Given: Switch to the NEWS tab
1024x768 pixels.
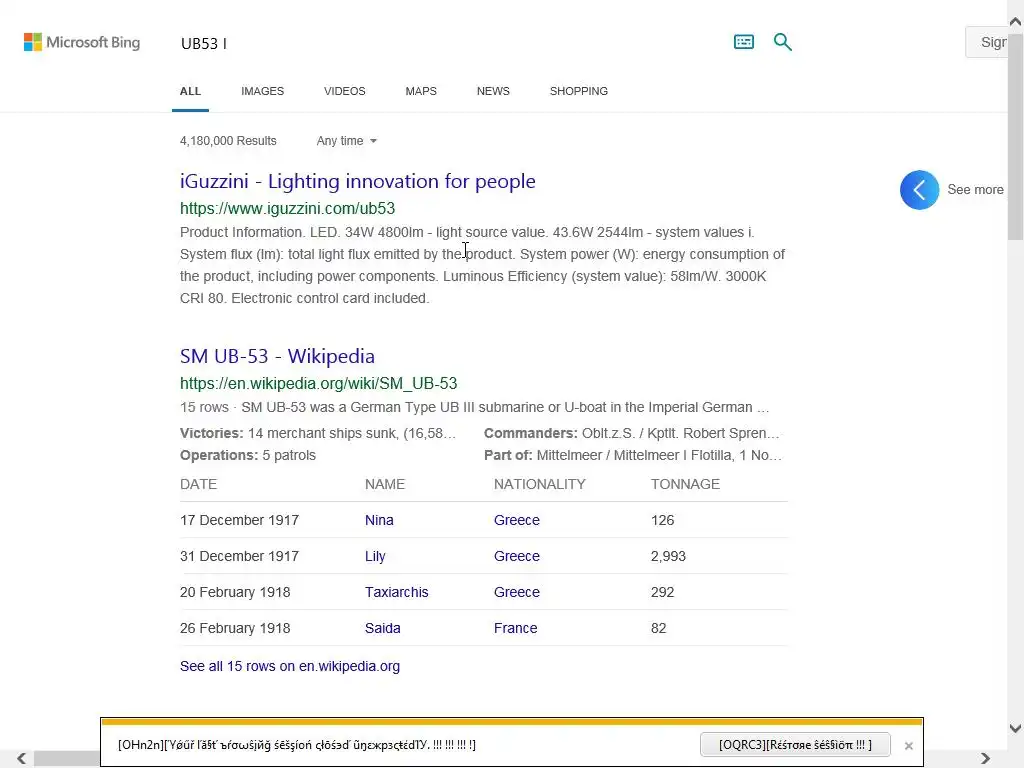Looking at the screenshot, I should point(493,91).
